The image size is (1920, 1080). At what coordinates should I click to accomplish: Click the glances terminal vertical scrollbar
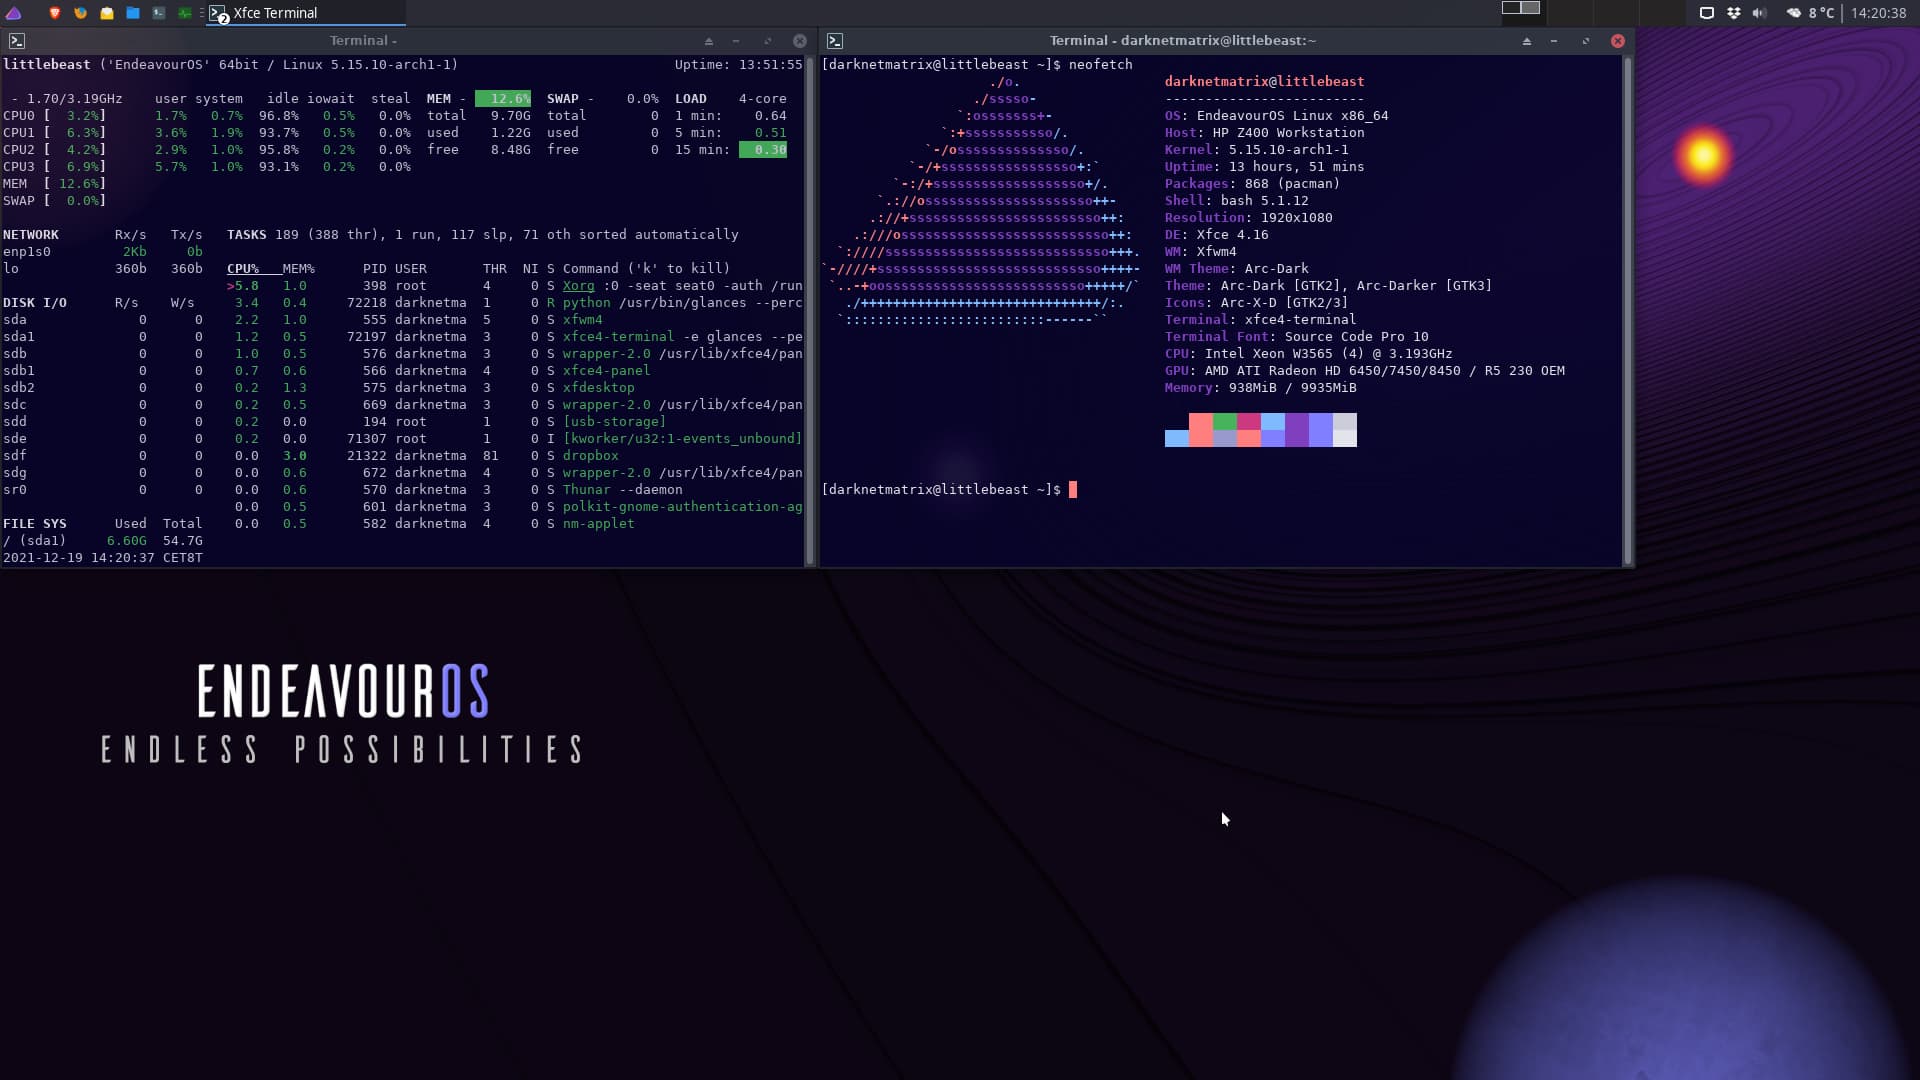(x=810, y=310)
